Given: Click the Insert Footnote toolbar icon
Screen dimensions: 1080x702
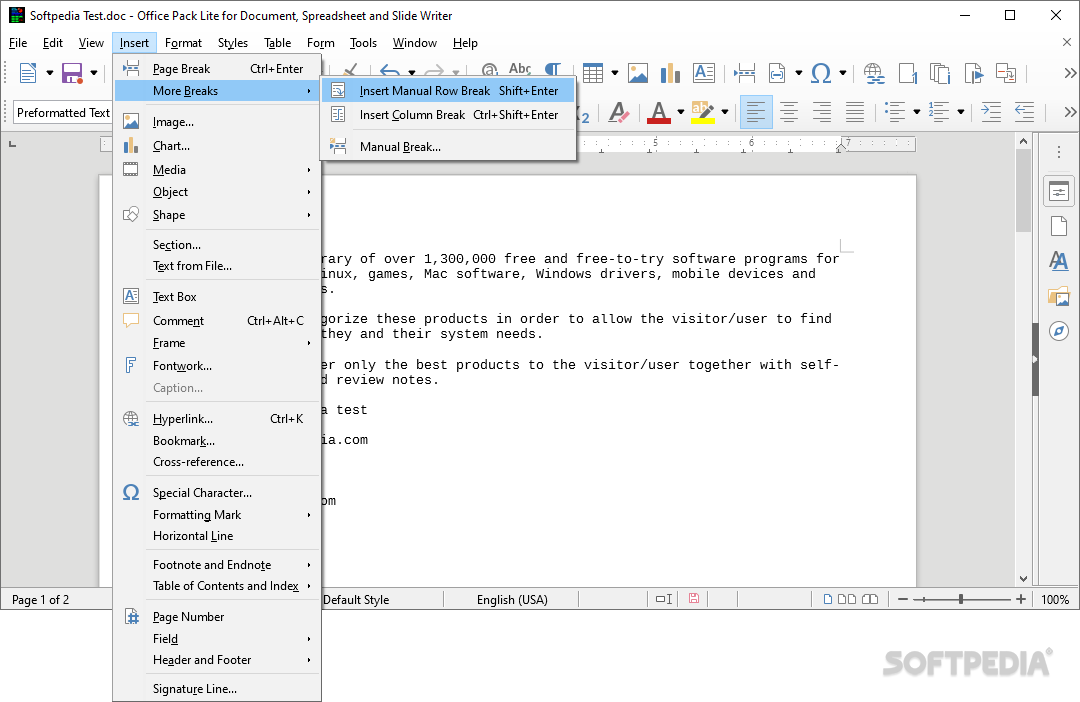Looking at the screenshot, I should click(x=908, y=72).
